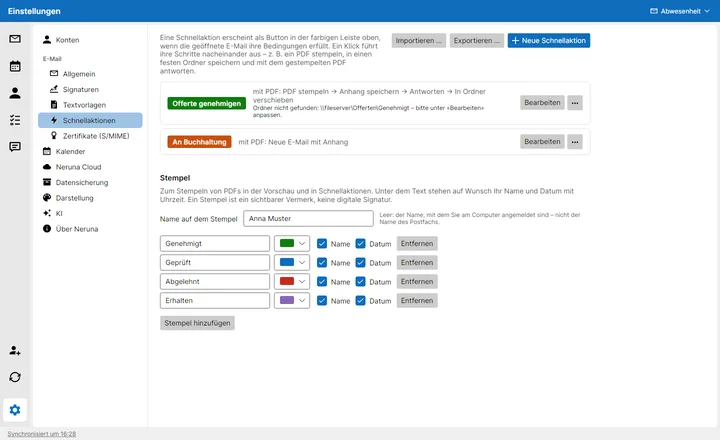Remove the Erhalten stamp via Entfernen

pyautogui.click(x=417, y=300)
